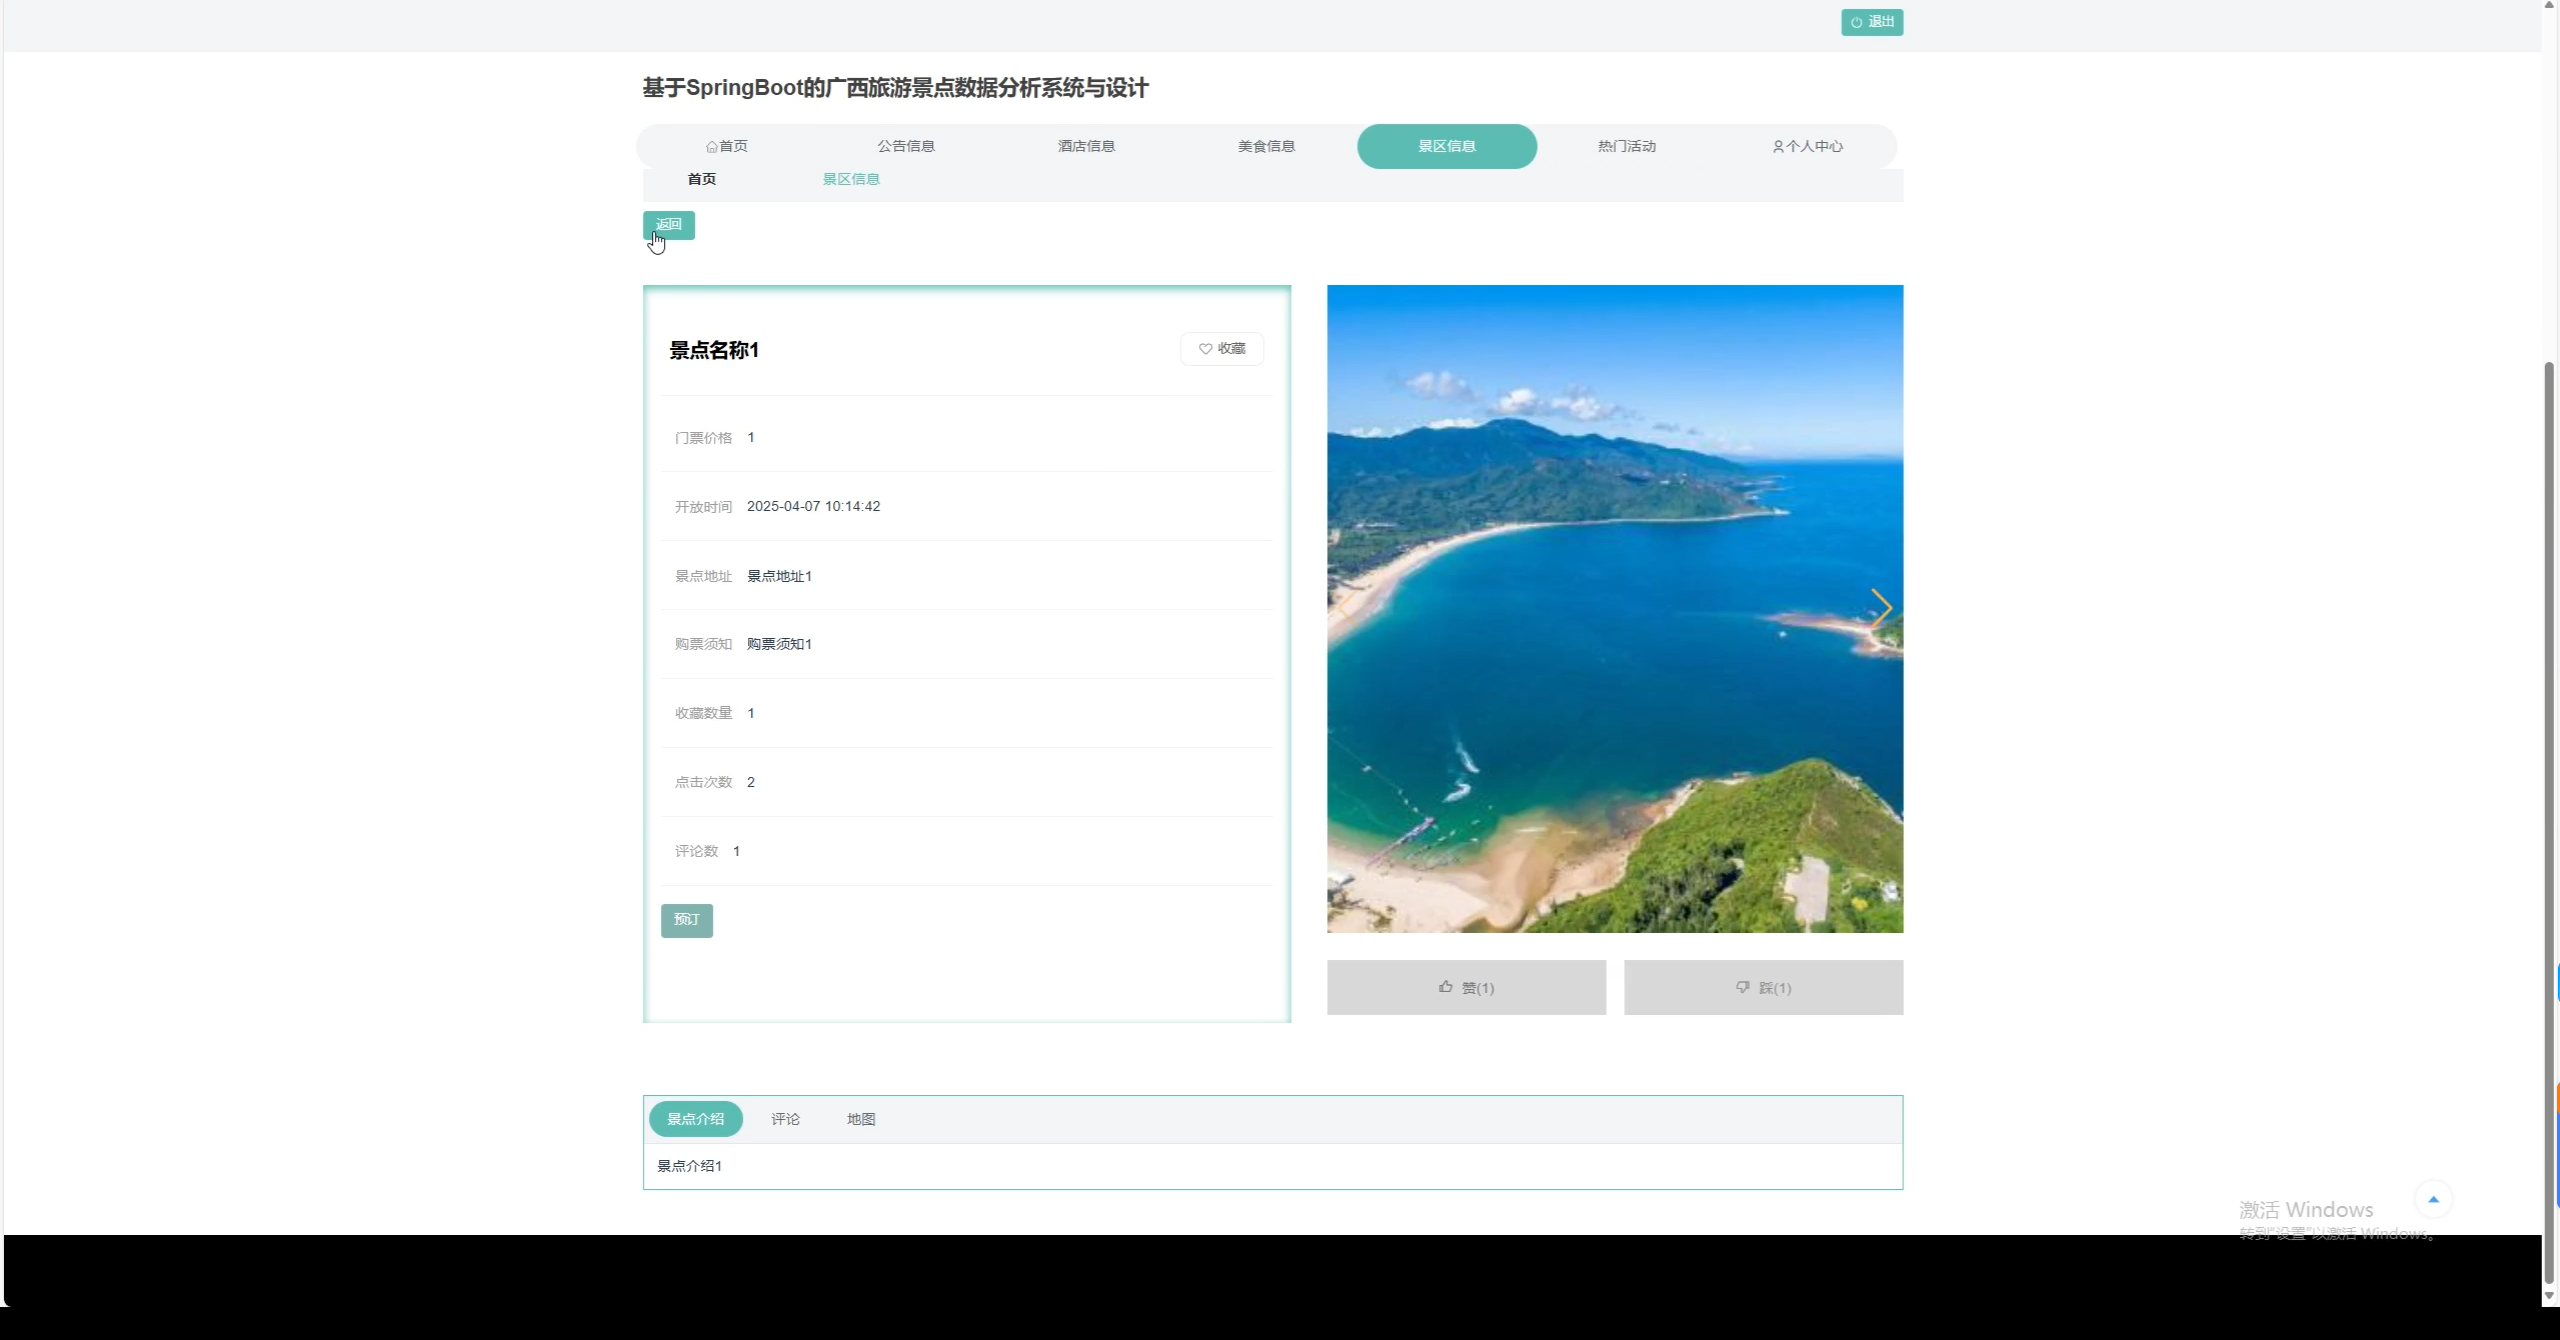Screen dimensions: 2560x1340
Task: Click the 首页 breadcrumb link
Action: tap(701, 179)
